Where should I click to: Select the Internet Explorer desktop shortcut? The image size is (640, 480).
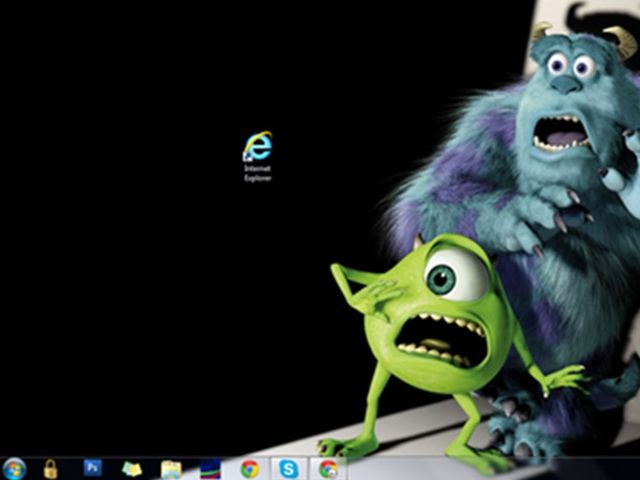[x=258, y=156]
